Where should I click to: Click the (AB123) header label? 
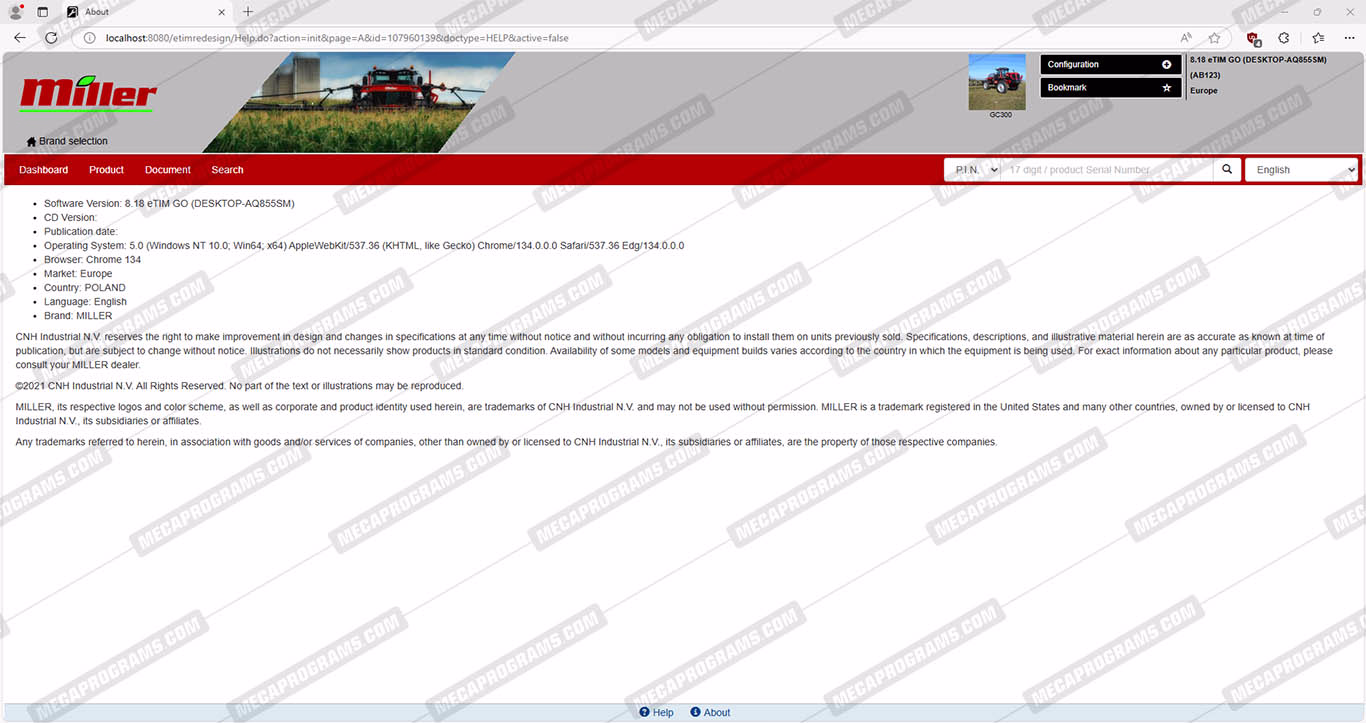point(1205,75)
